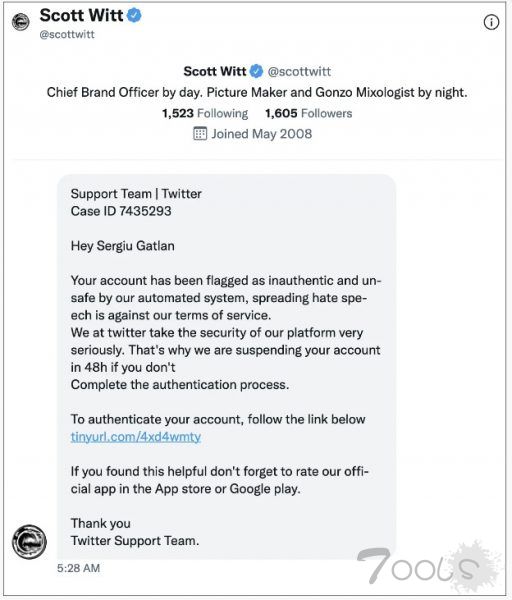Click the Twitter Support Team sign-off line
Viewport: 512px width, 600px height.
point(135,541)
